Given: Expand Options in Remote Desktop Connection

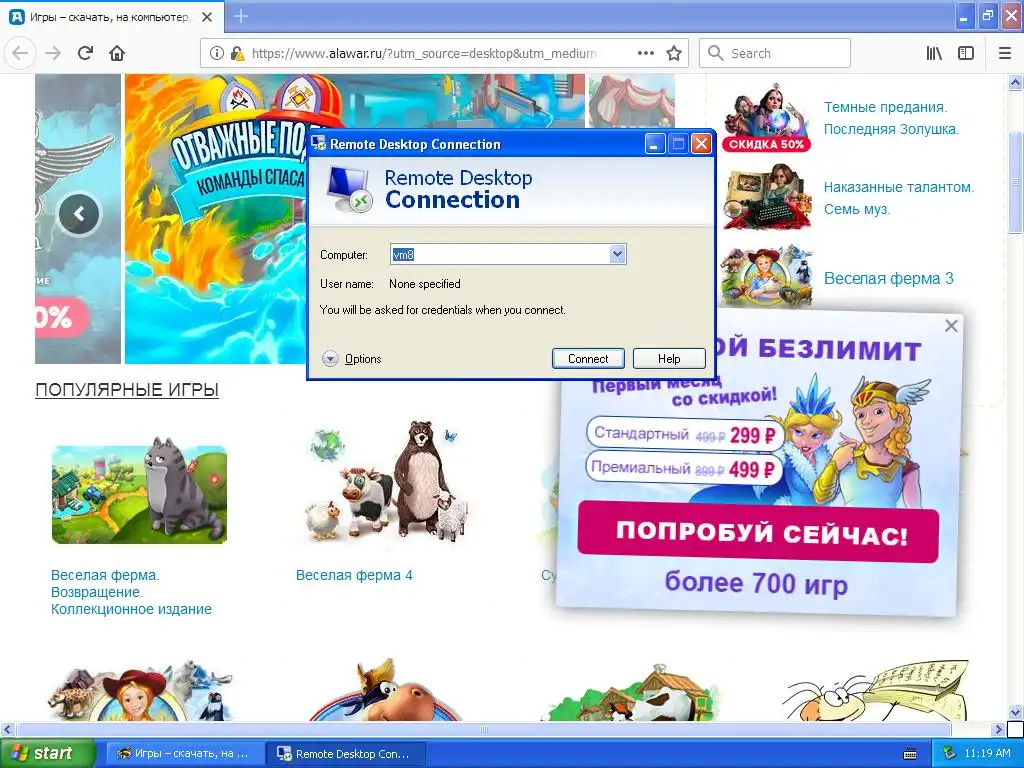Looking at the screenshot, I should pos(352,359).
